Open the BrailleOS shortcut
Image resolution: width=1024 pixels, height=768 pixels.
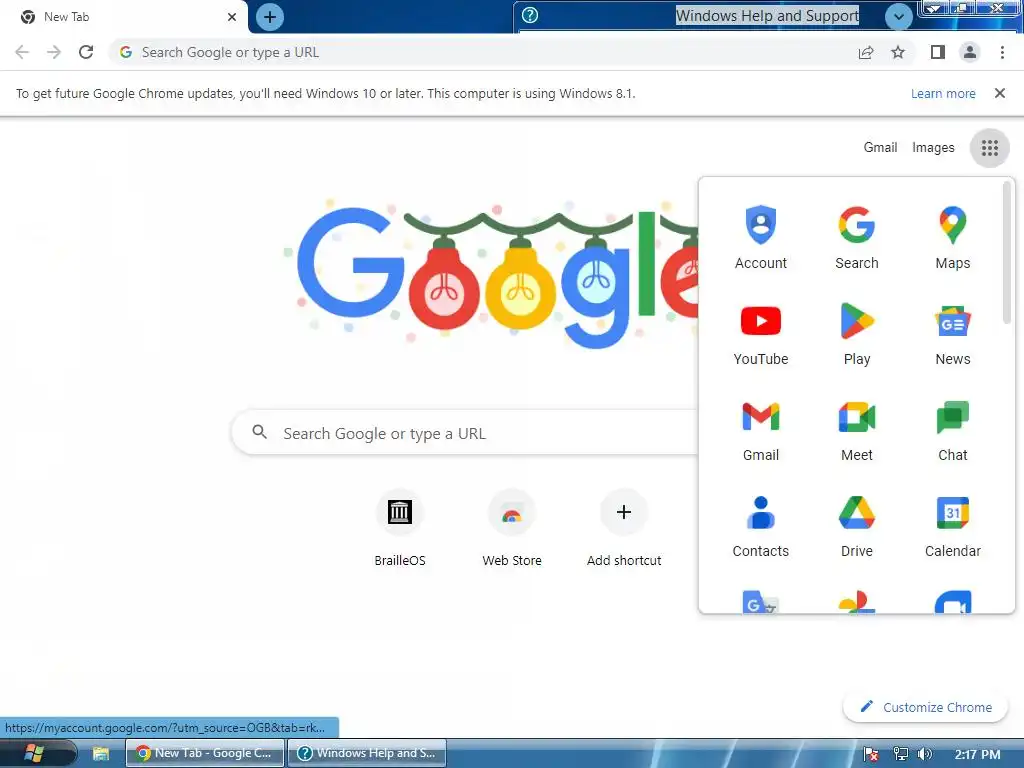click(400, 527)
